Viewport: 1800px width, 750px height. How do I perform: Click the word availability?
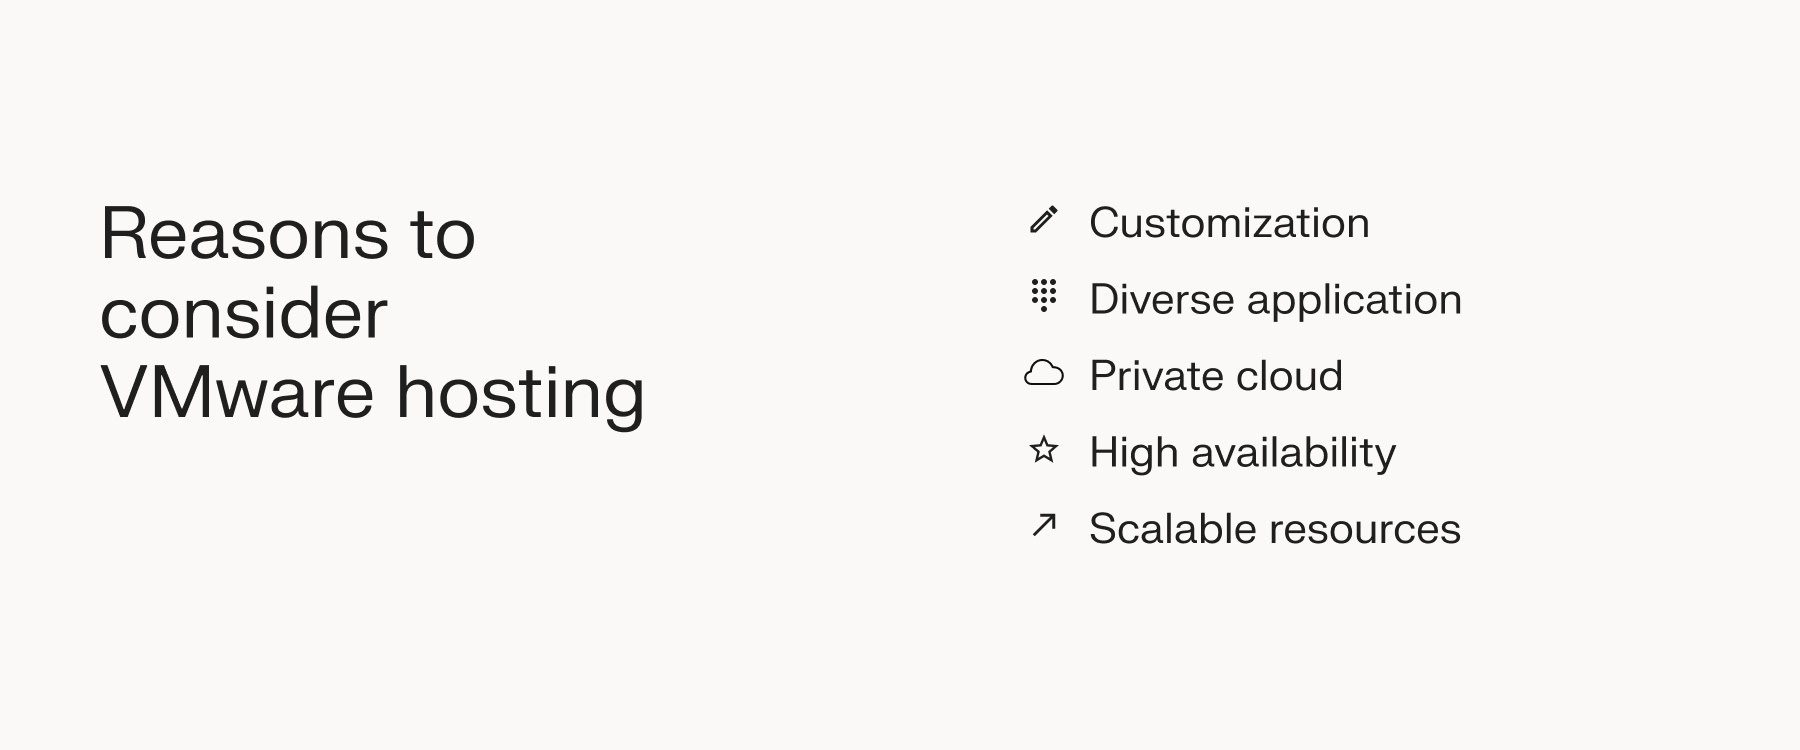[x=1293, y=453]
